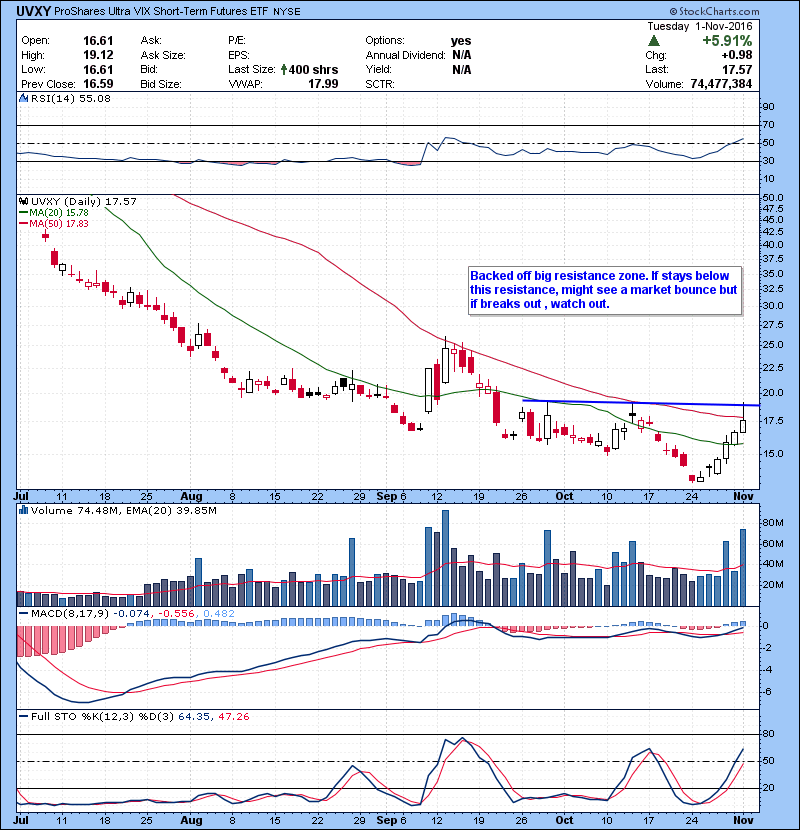Click the MACD histogram value 0.482

[219, 614]
